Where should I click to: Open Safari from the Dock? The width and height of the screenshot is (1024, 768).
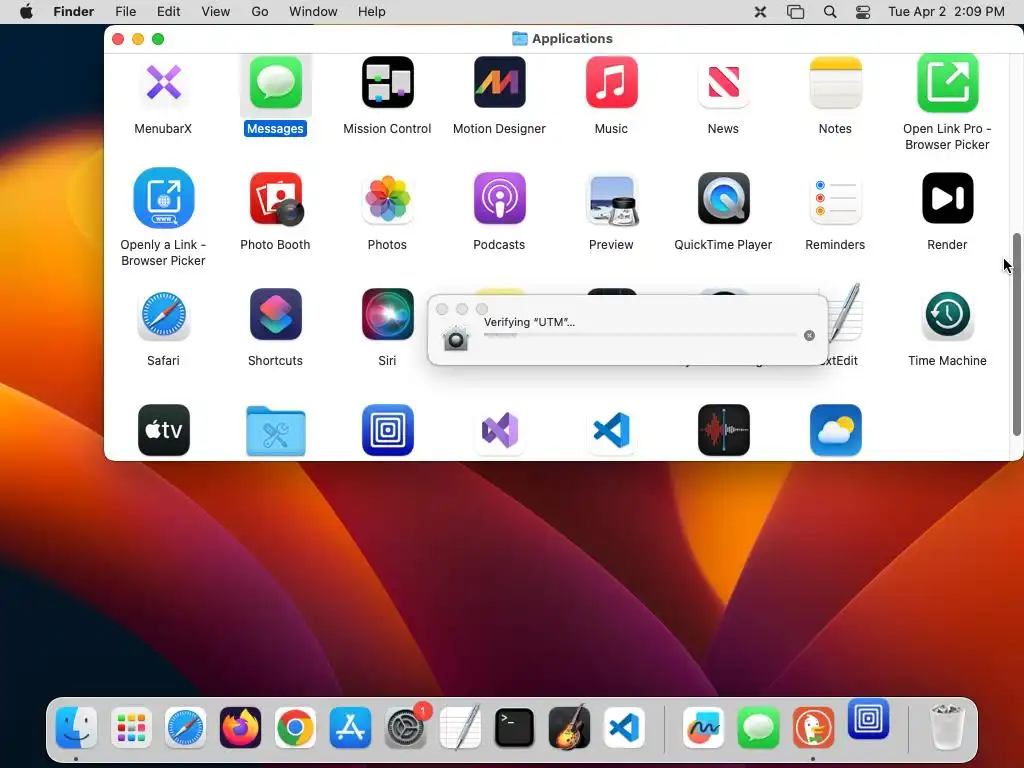pos(185,728)
